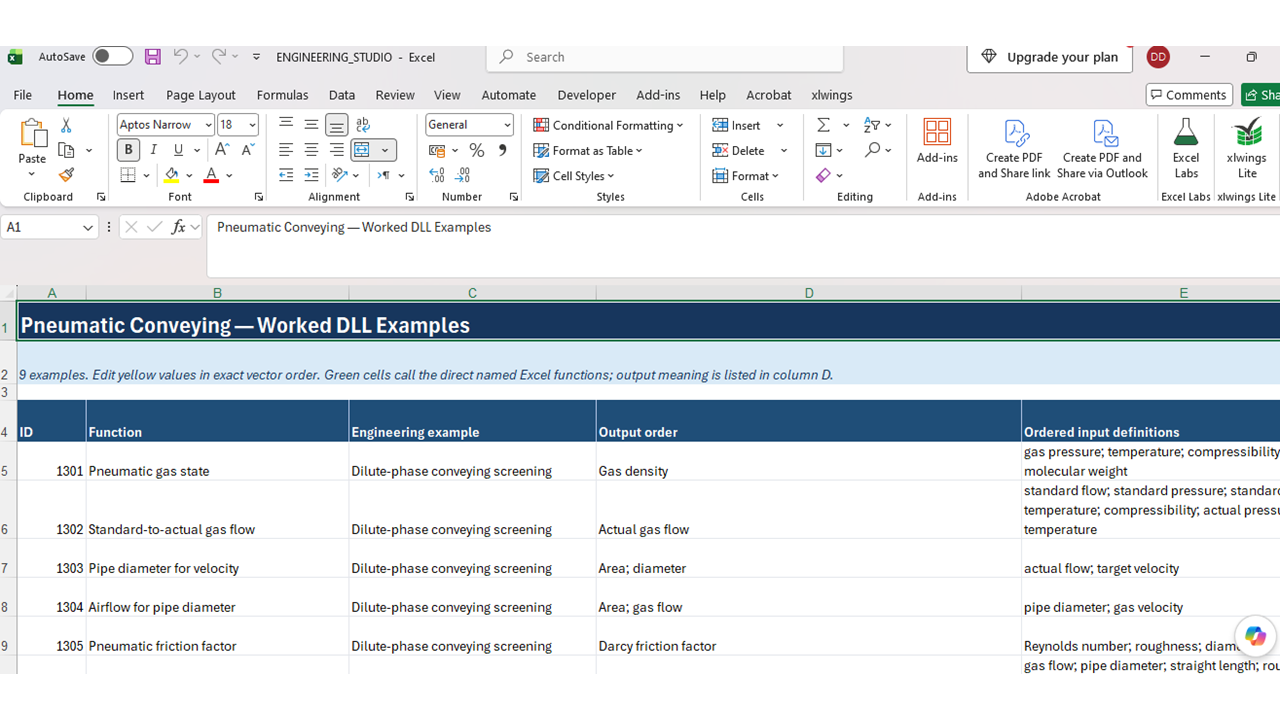Expand the Format as Table menu
Viewport: 1280px width, 720px height.
[588, 150]
